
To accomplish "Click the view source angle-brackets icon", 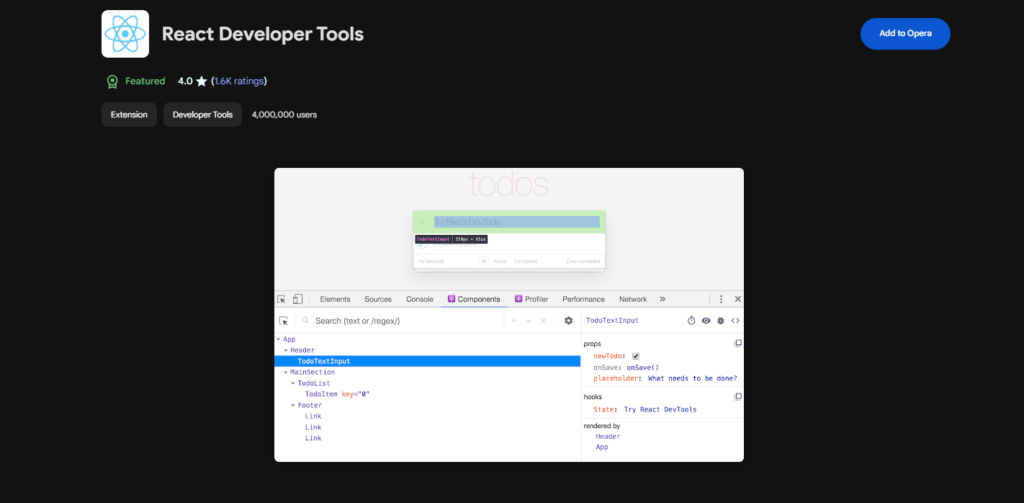I will click(x=735, y=321).
